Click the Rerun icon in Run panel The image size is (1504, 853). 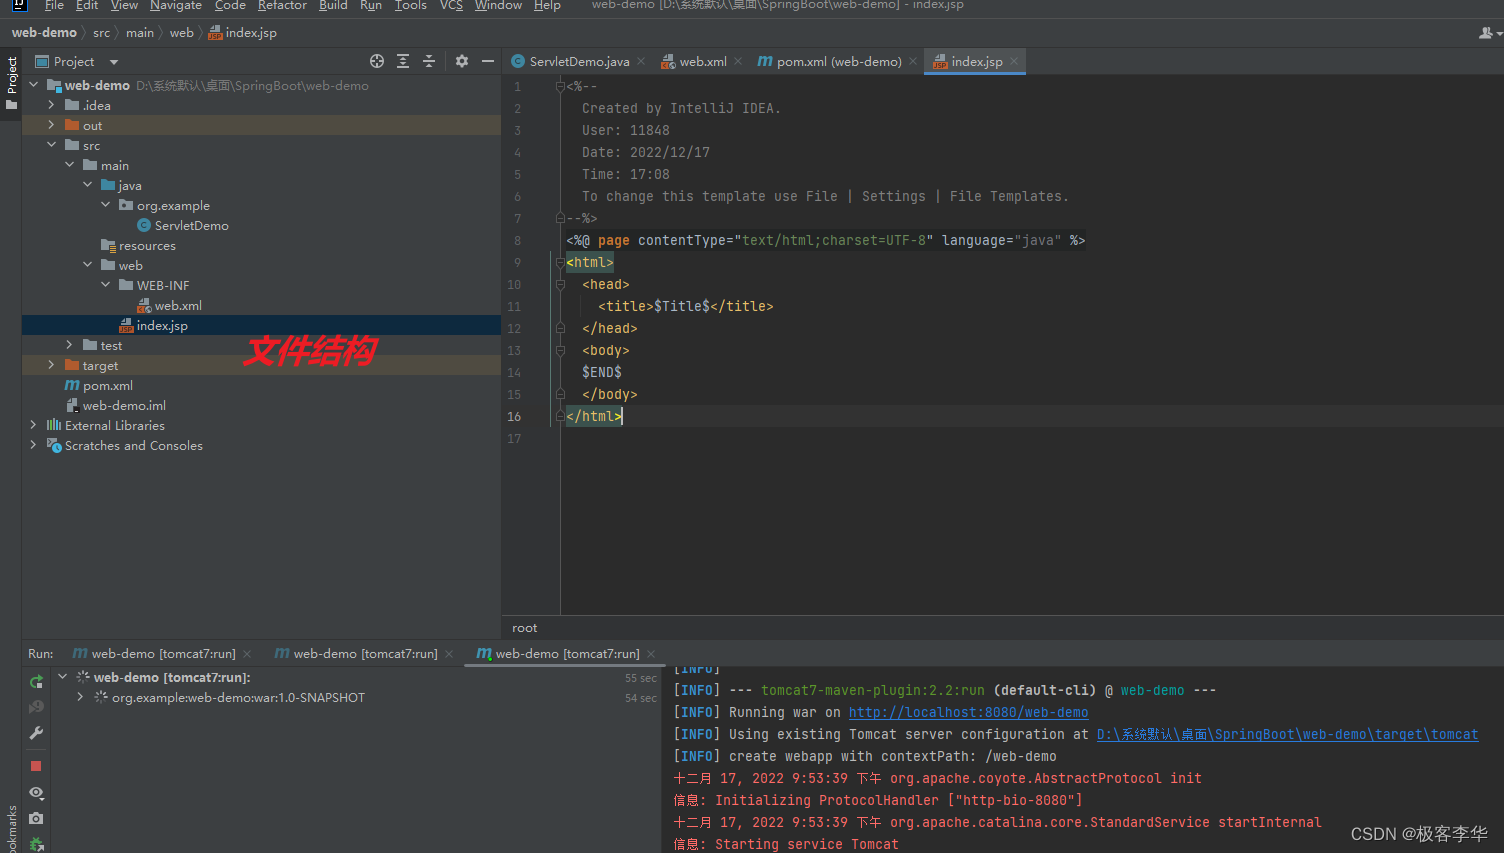[36, 681]
